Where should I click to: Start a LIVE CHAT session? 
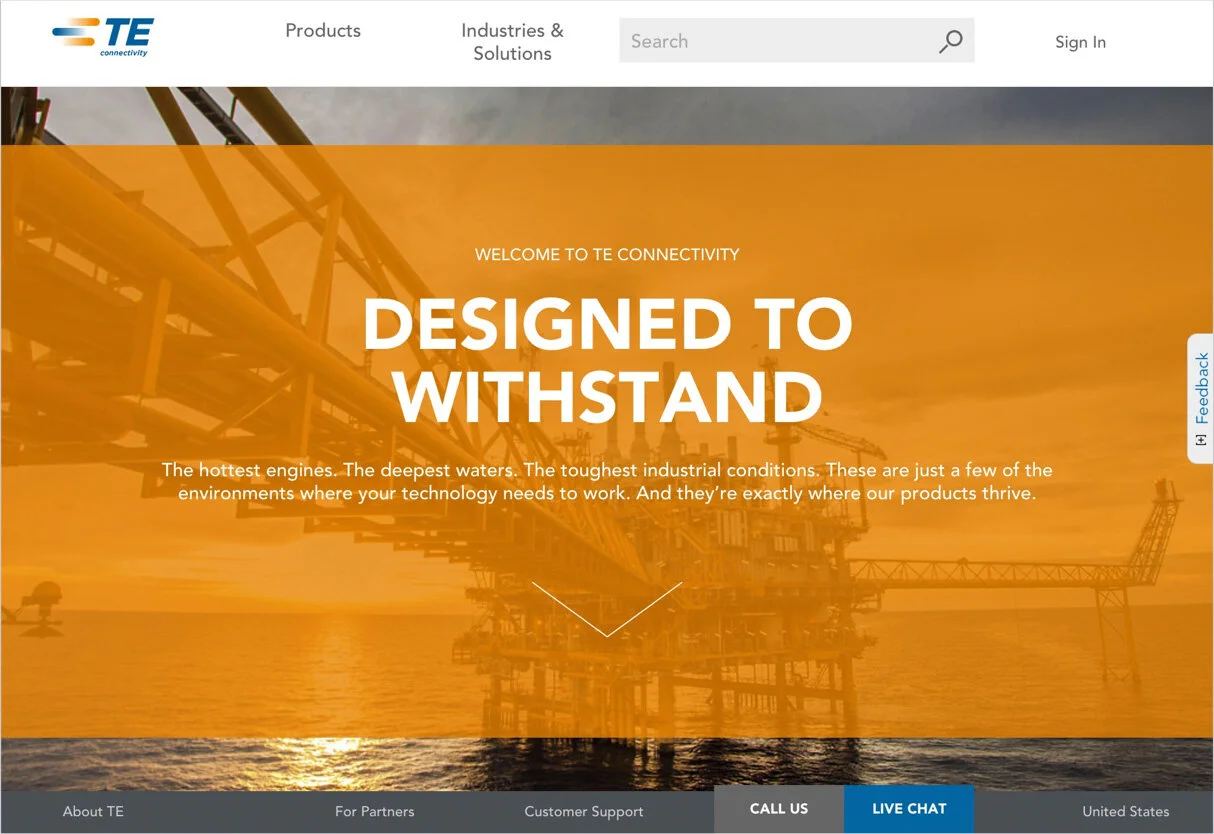click(x=909, y=809)
